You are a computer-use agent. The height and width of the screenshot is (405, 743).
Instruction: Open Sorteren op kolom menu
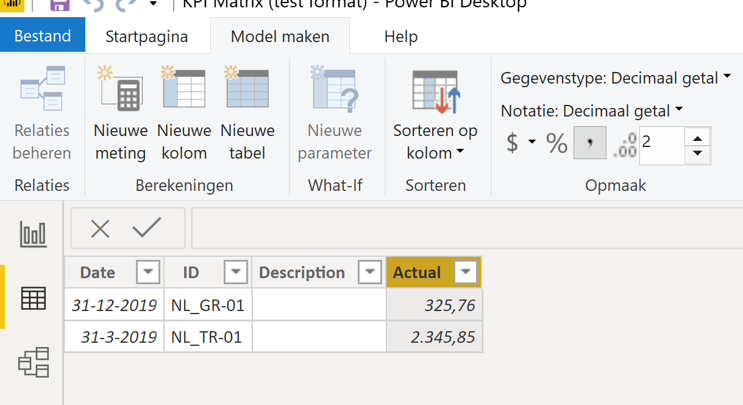tap(435, 114)
